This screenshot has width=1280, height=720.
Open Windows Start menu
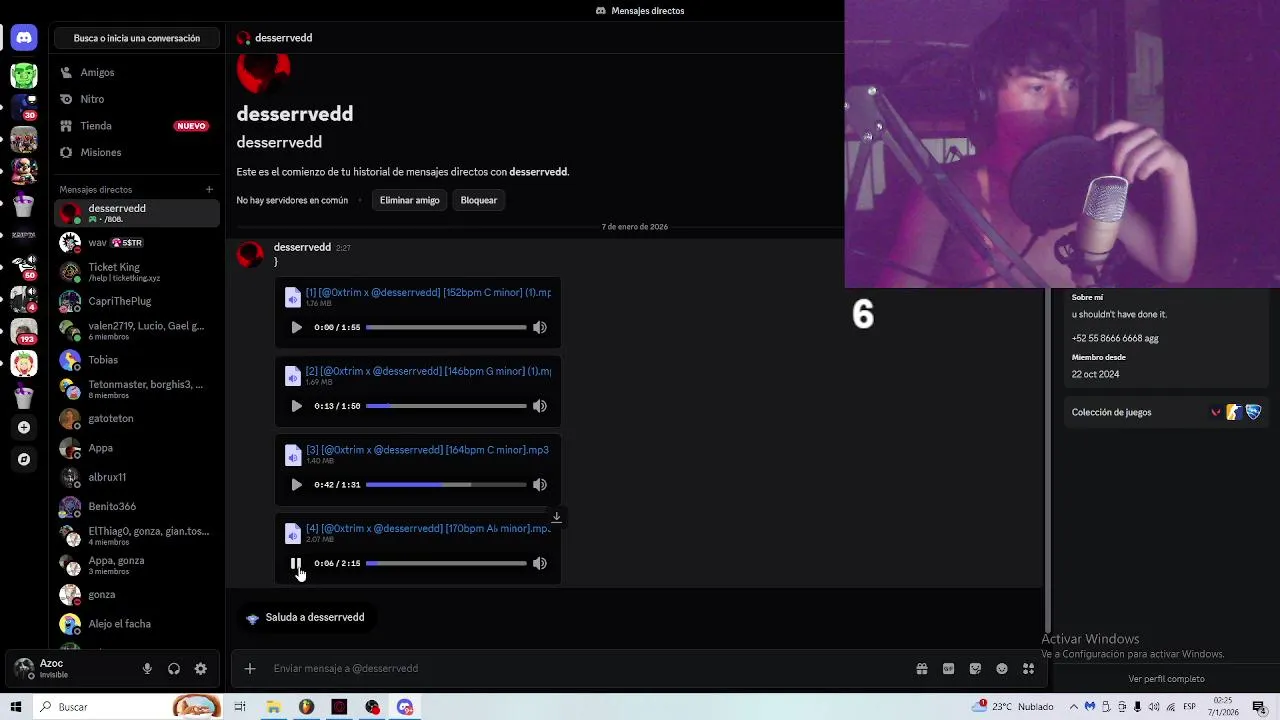pos(16,707)
